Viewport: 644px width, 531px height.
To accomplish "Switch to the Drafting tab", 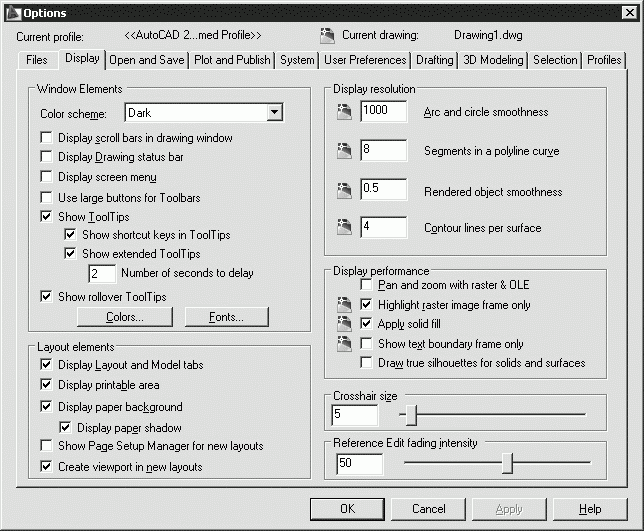I will [434, 60].
